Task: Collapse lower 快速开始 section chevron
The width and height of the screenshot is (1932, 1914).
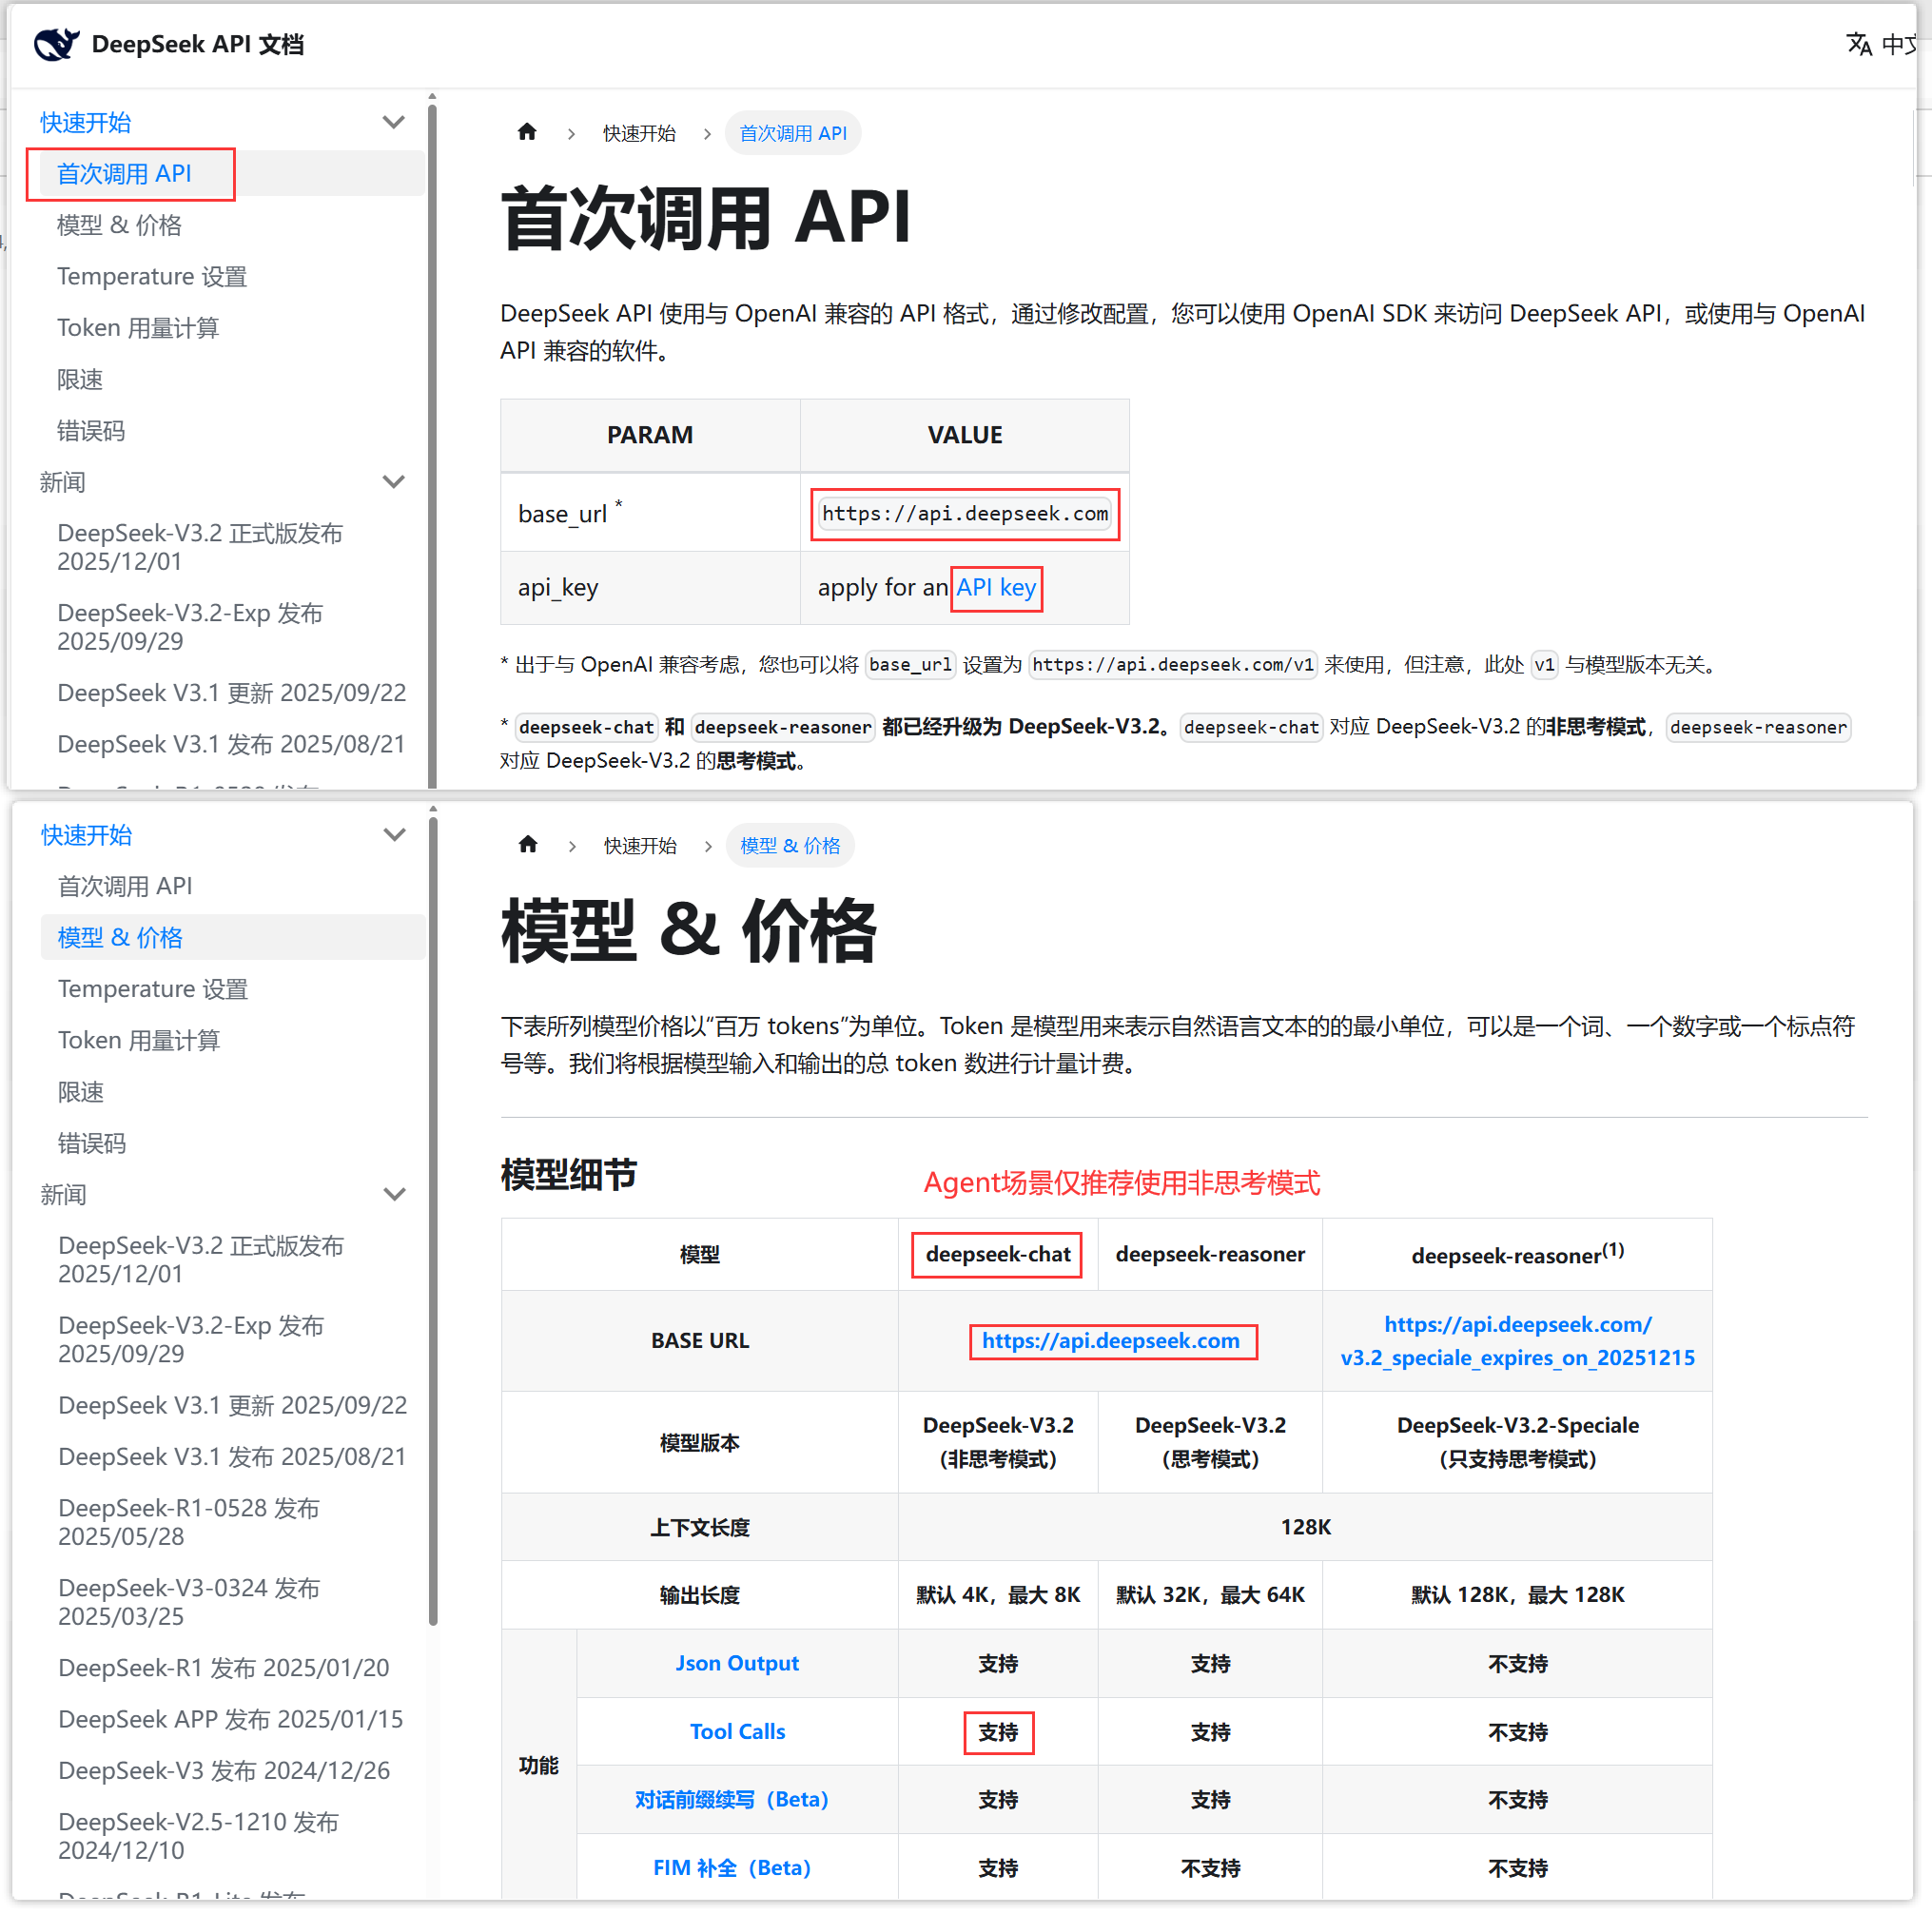Action: (x=395, y=834)
